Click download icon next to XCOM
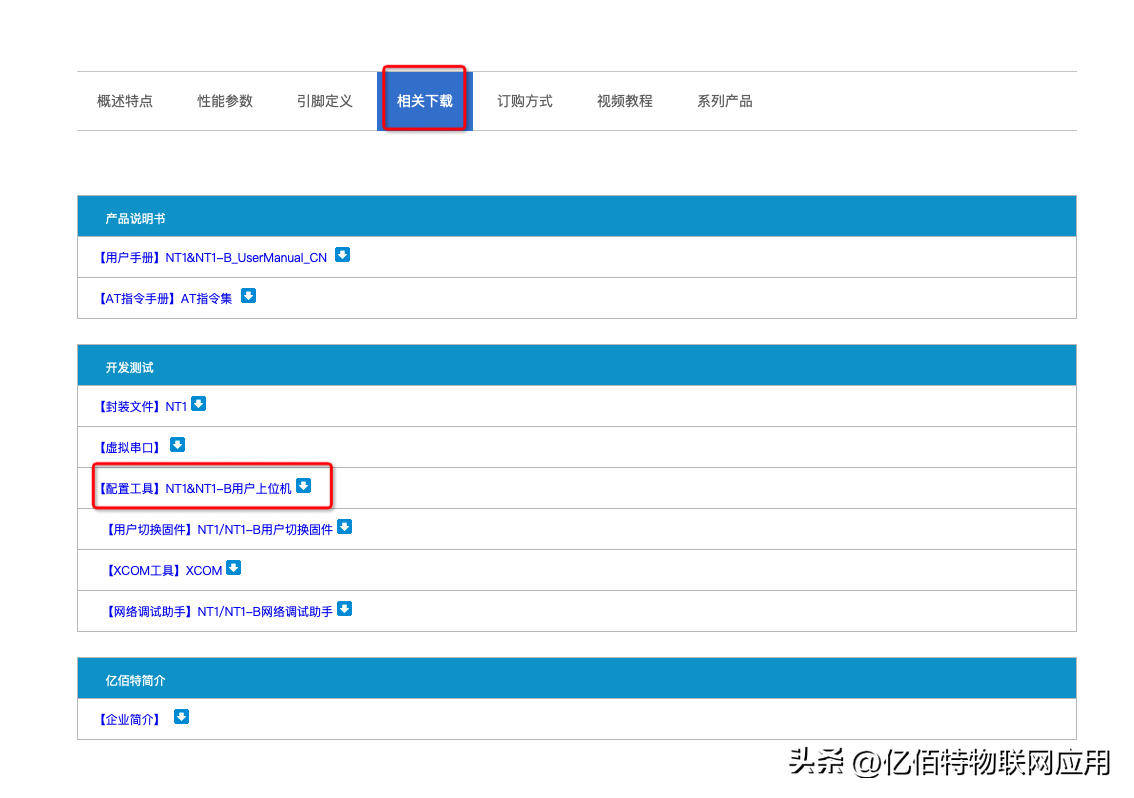The height and width of the screenshot is (798, 1134). 233,568
